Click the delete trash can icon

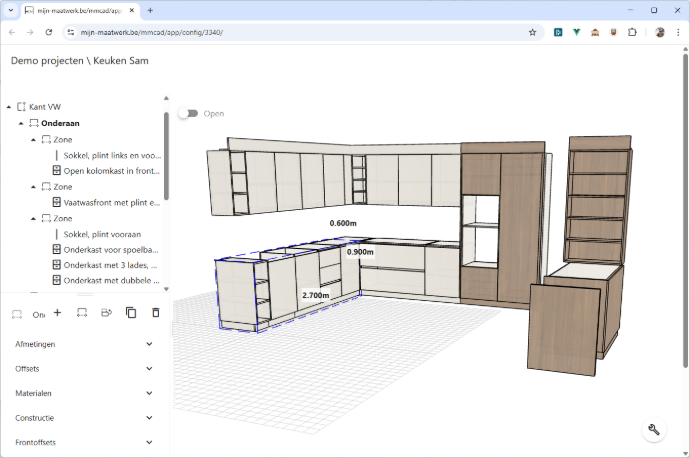pyautogui.click(x=155, y=313)
